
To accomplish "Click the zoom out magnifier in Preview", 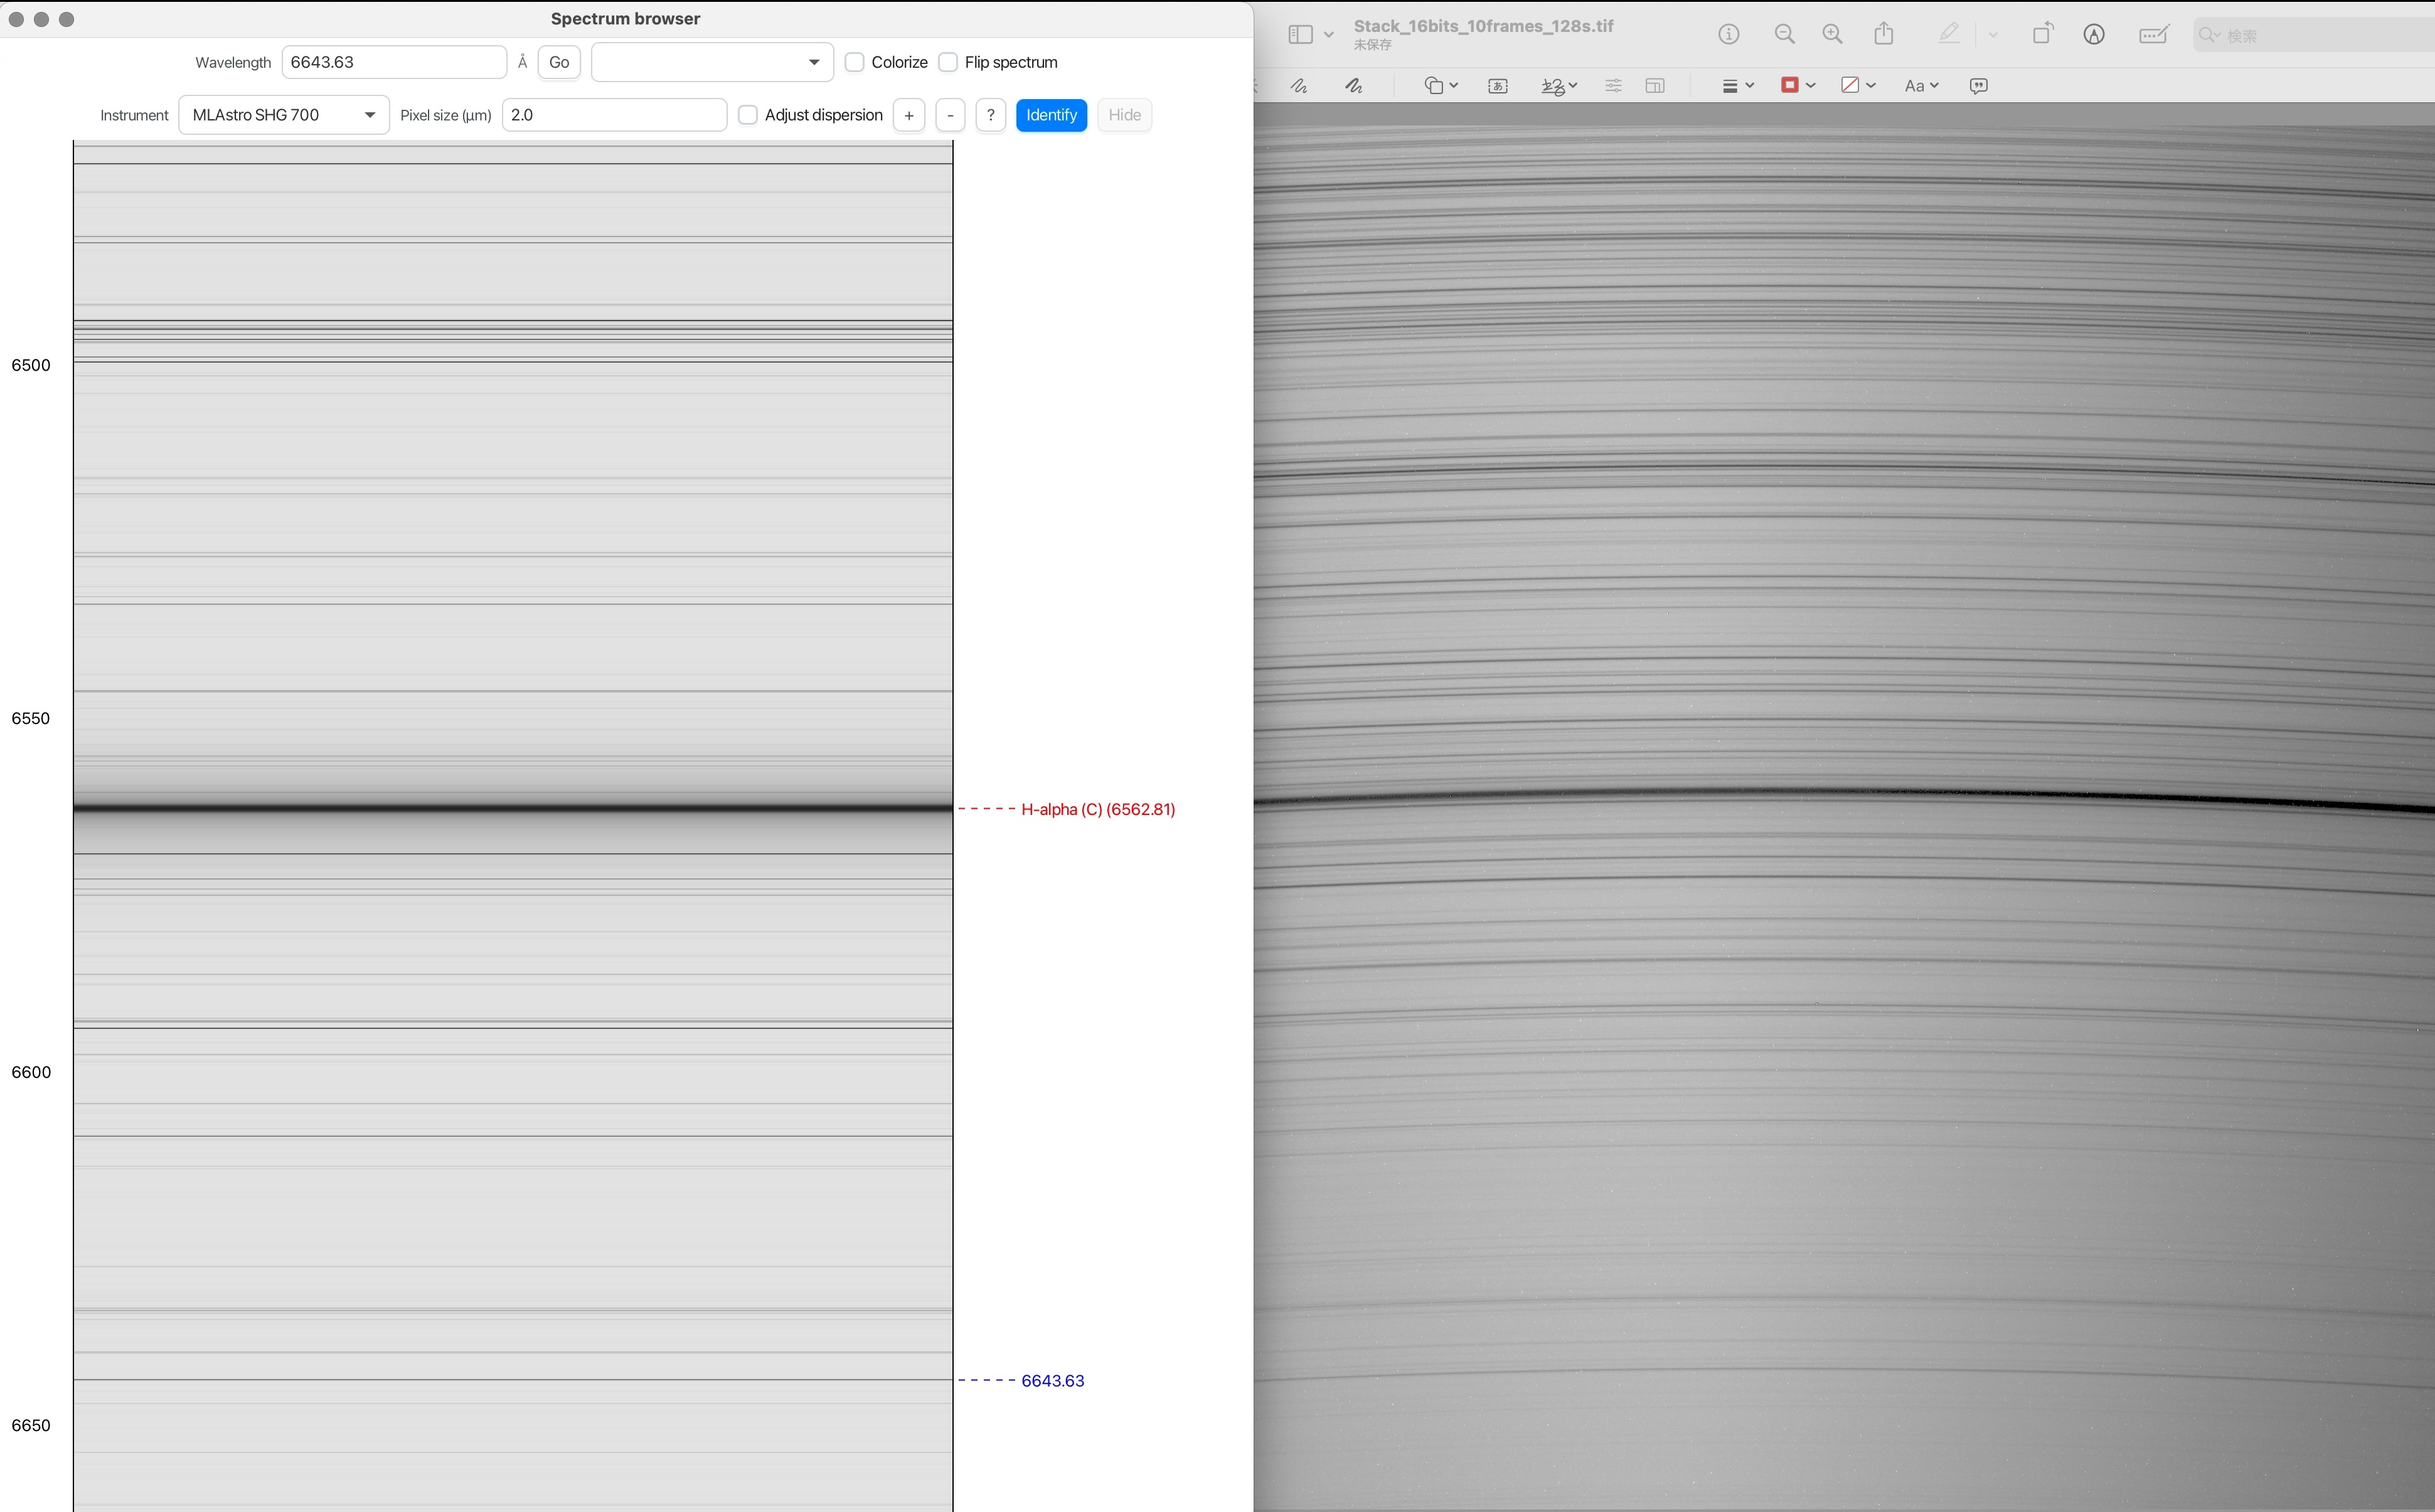I will click(1784, 34).
